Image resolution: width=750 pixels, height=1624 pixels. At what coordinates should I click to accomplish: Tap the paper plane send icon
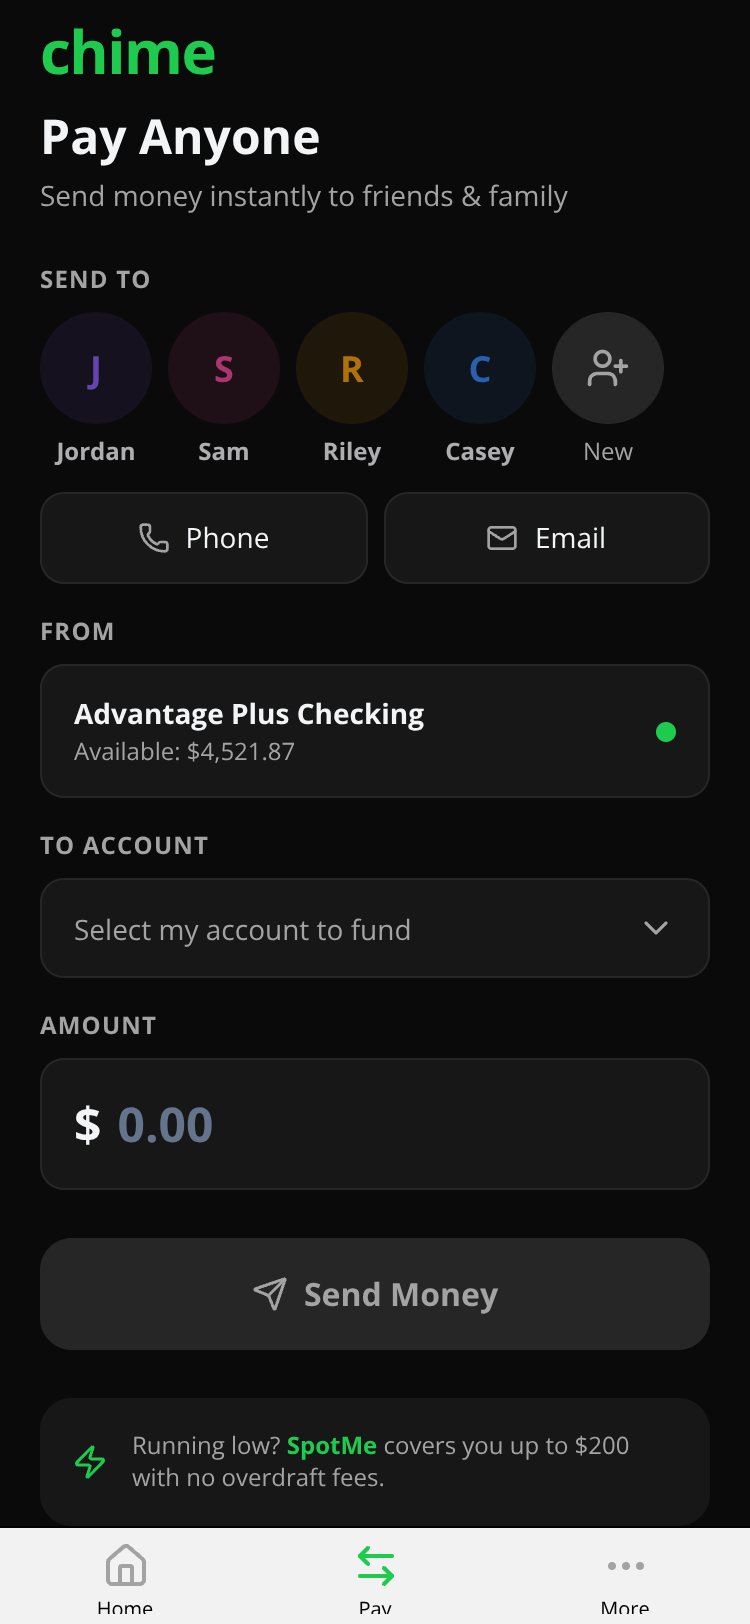pos(270,1294)
